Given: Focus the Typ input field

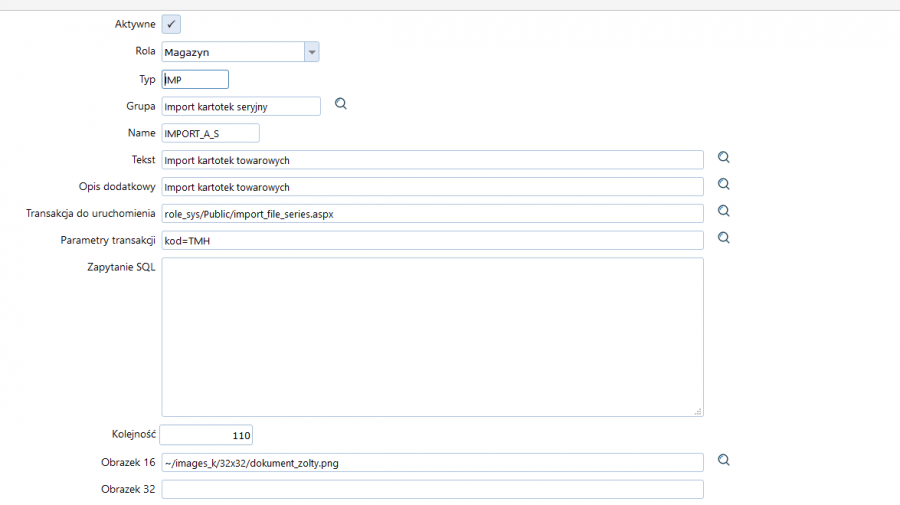Looking at the screenshot, I should tap(195, 79).
